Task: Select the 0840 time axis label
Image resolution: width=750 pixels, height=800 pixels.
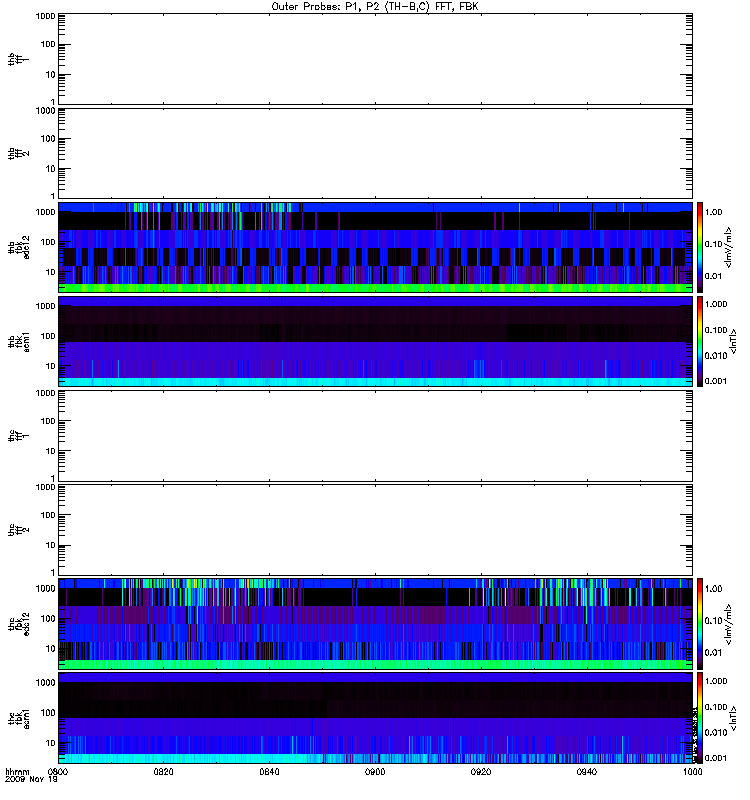Action: 269,772
